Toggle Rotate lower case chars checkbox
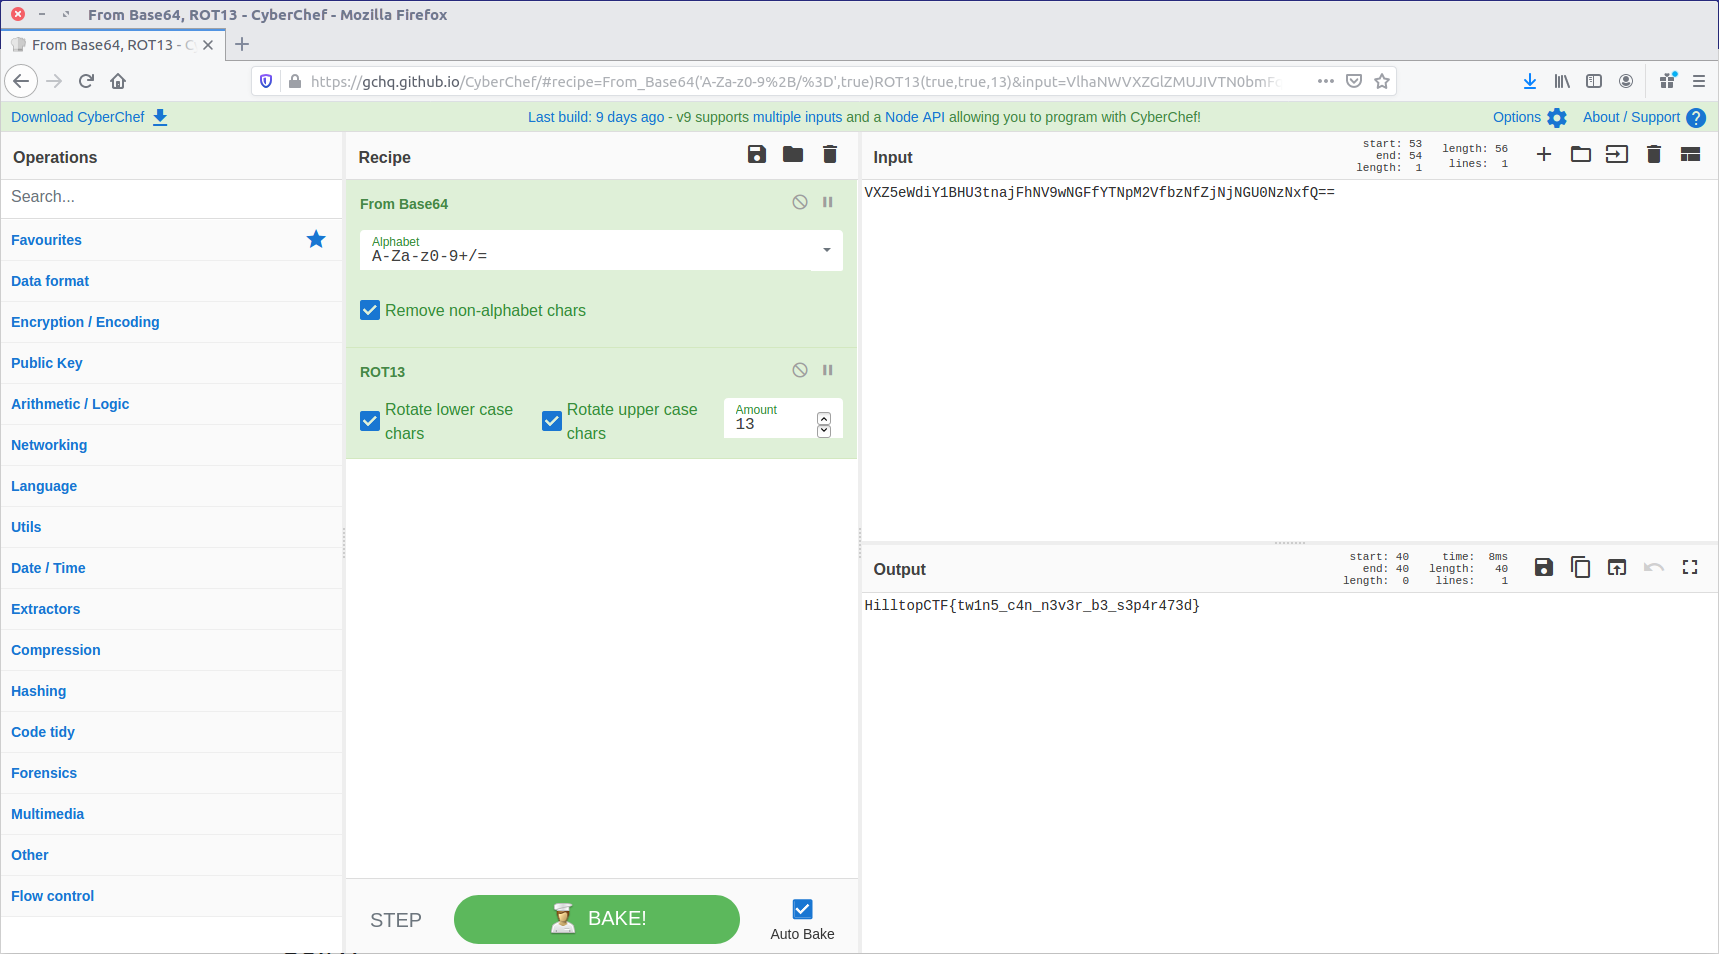Screen dimensions: 1719x954 [x=370, y=421]
